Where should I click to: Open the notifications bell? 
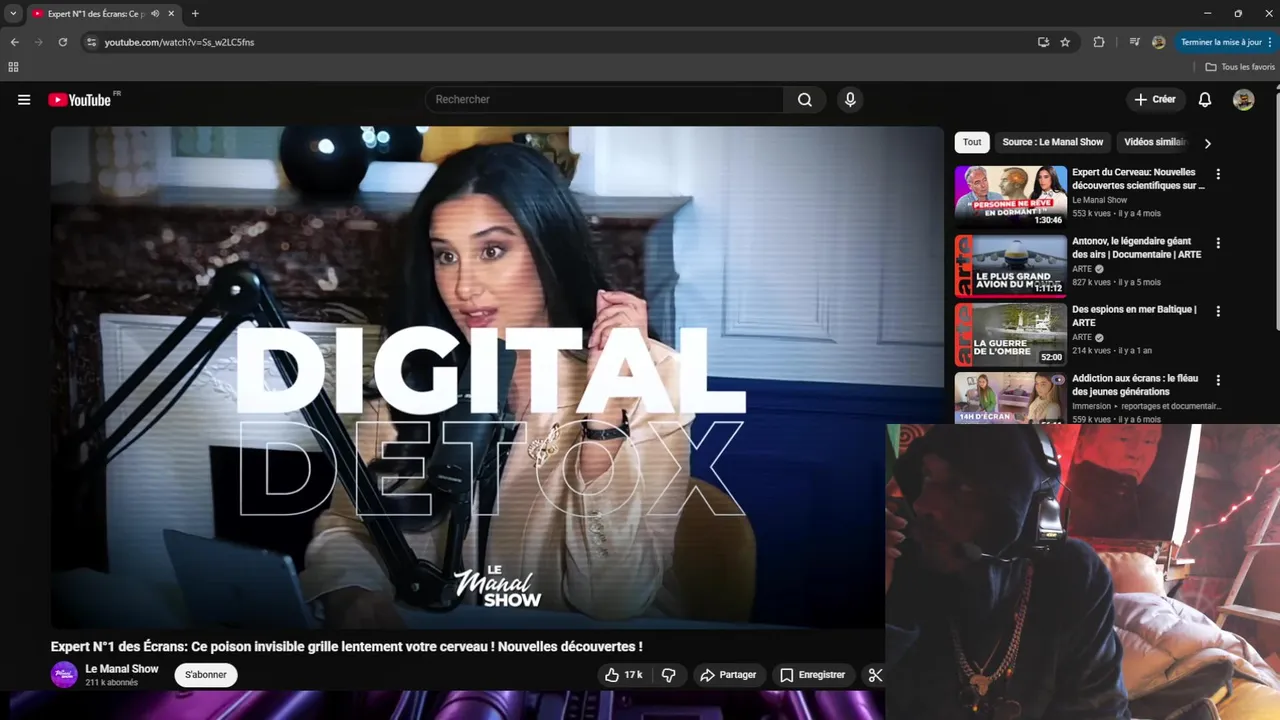tap(1205, 100)
